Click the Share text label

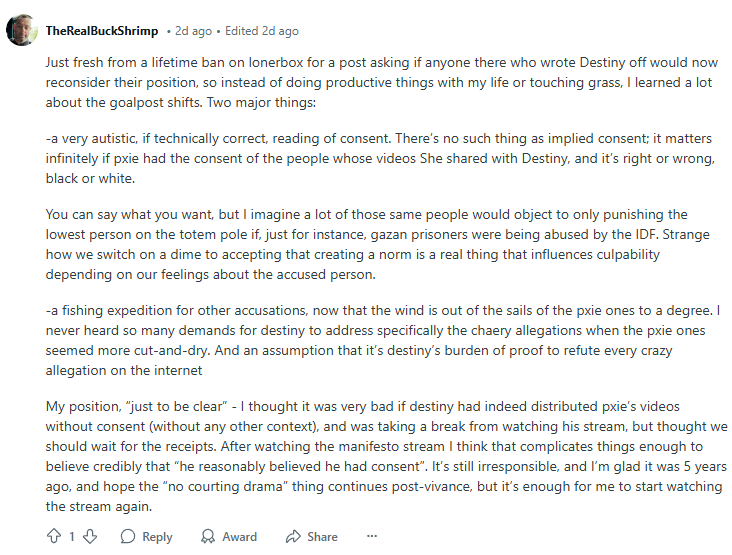(x=322, y=537)
